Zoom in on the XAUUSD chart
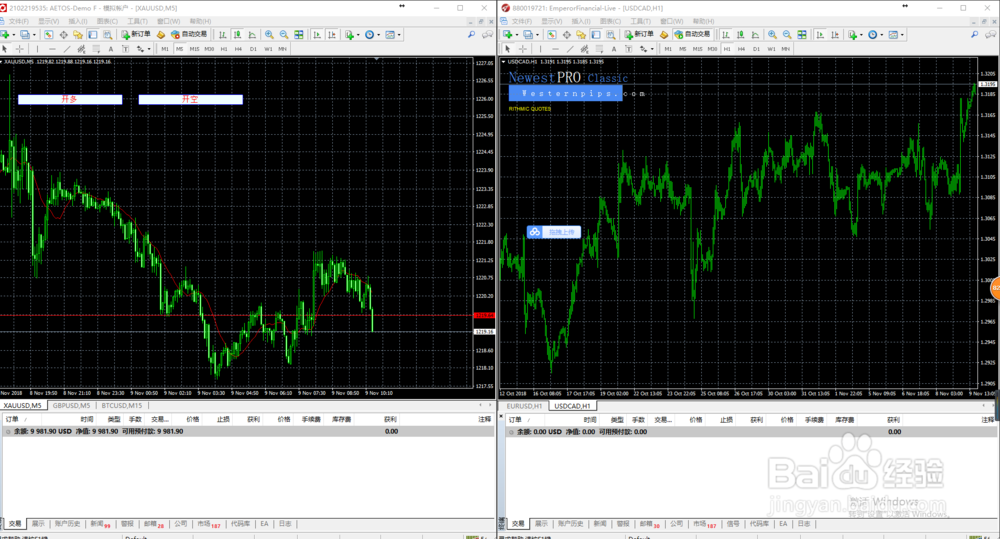 pos(269,34)
